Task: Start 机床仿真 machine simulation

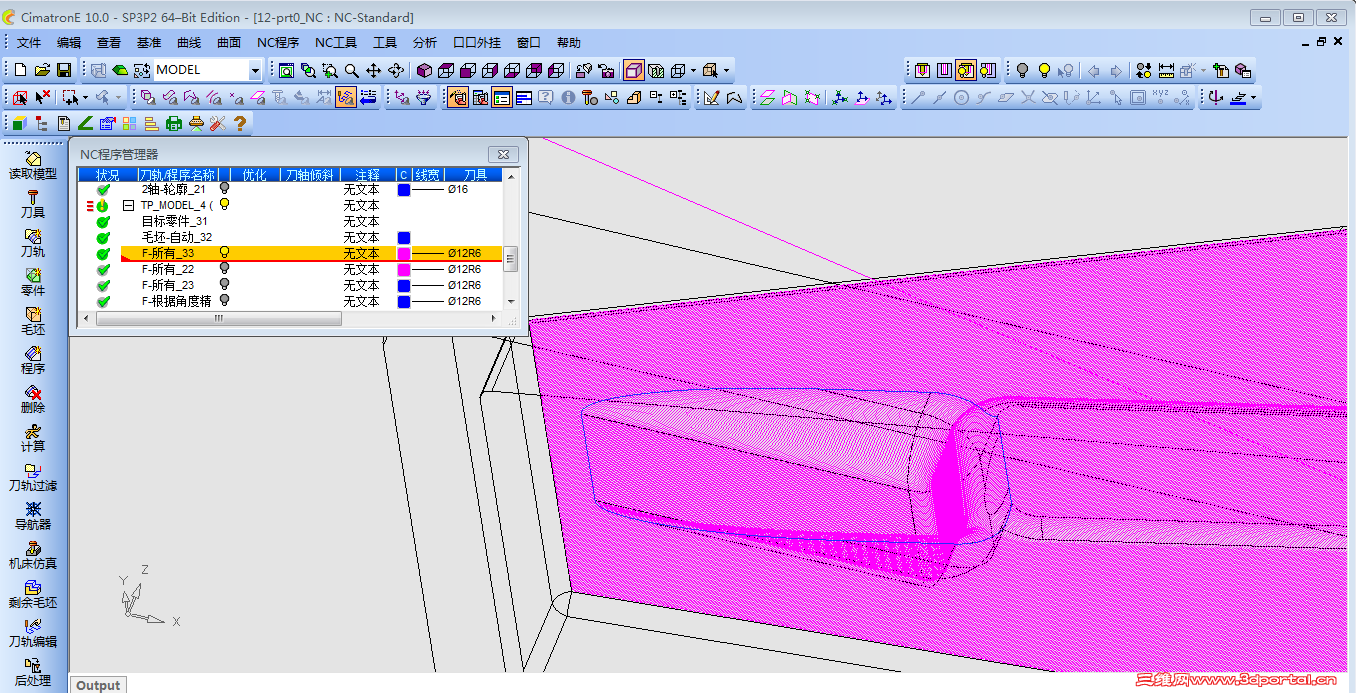Action: click(33, 555)
